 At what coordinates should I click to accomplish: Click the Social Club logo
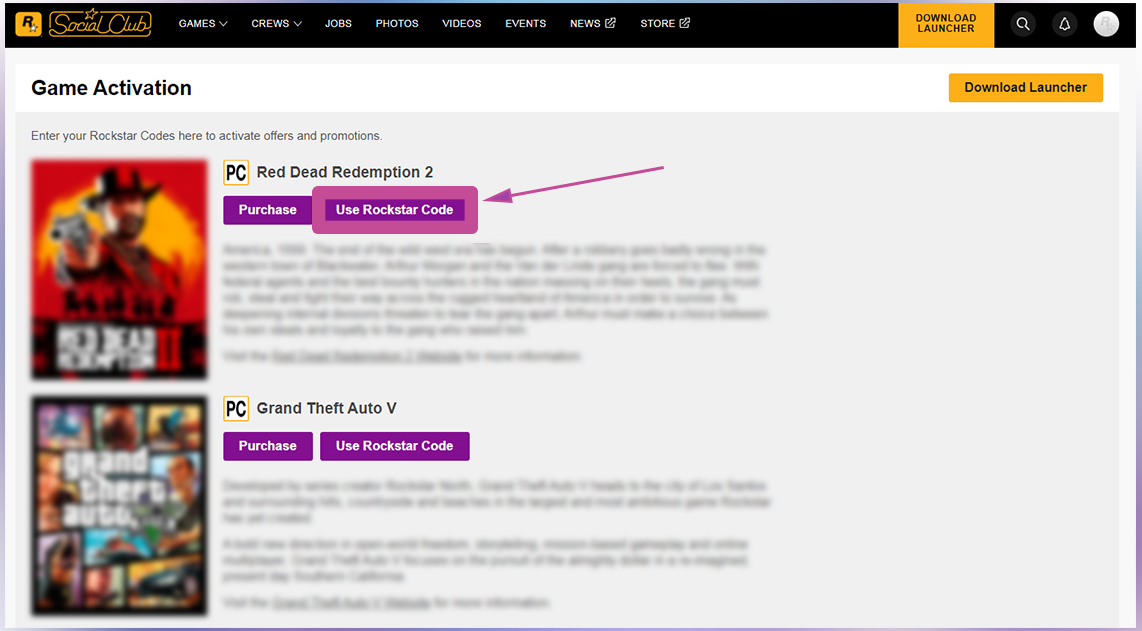coord(100,23)
